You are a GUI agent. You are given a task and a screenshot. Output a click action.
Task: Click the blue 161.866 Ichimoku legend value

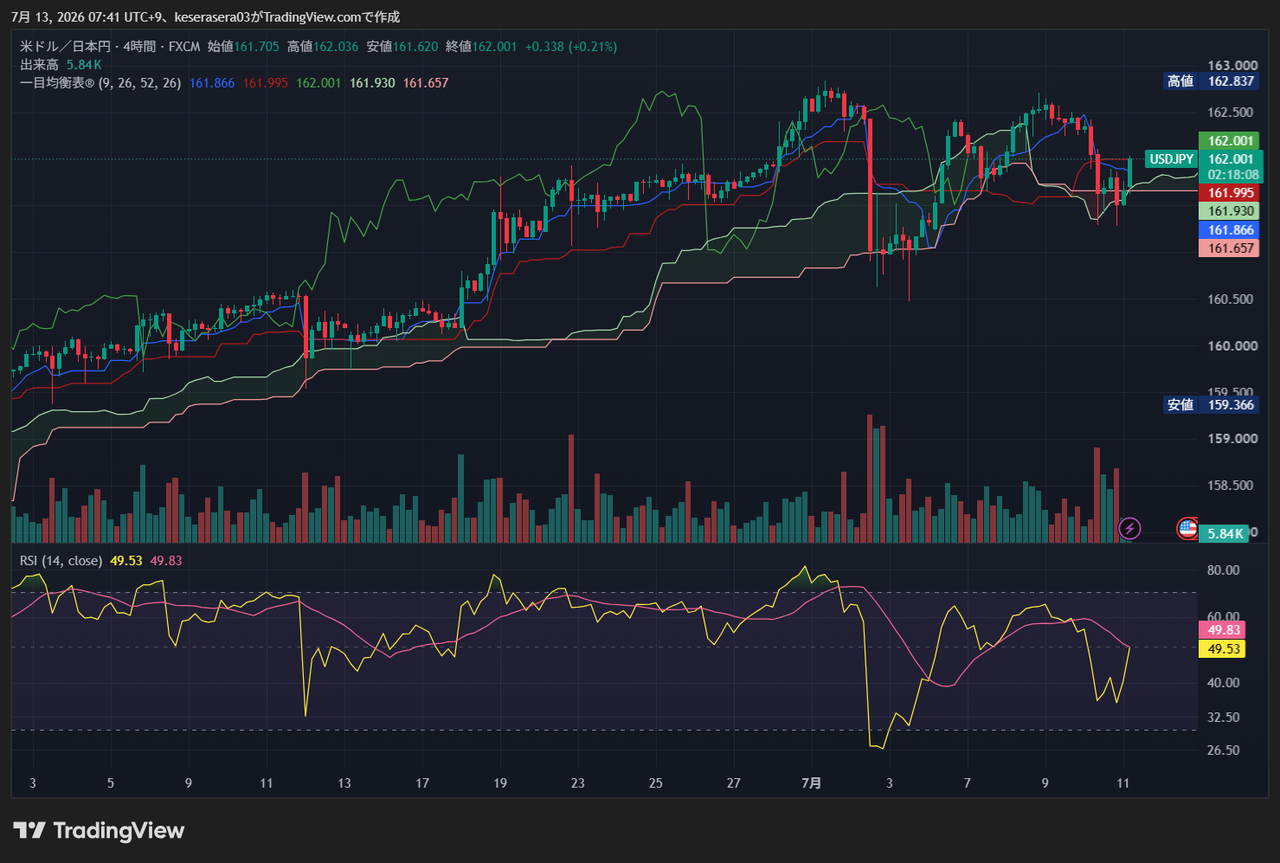212,83
